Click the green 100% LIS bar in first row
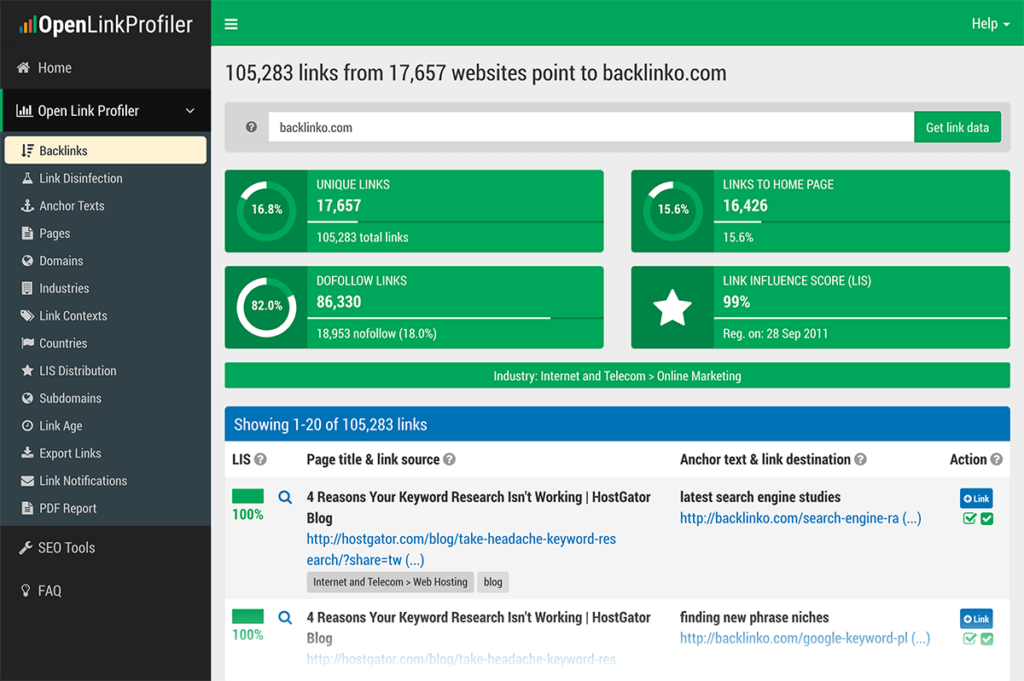Viewport: 1024px width, 681px height. click(248, 496)
